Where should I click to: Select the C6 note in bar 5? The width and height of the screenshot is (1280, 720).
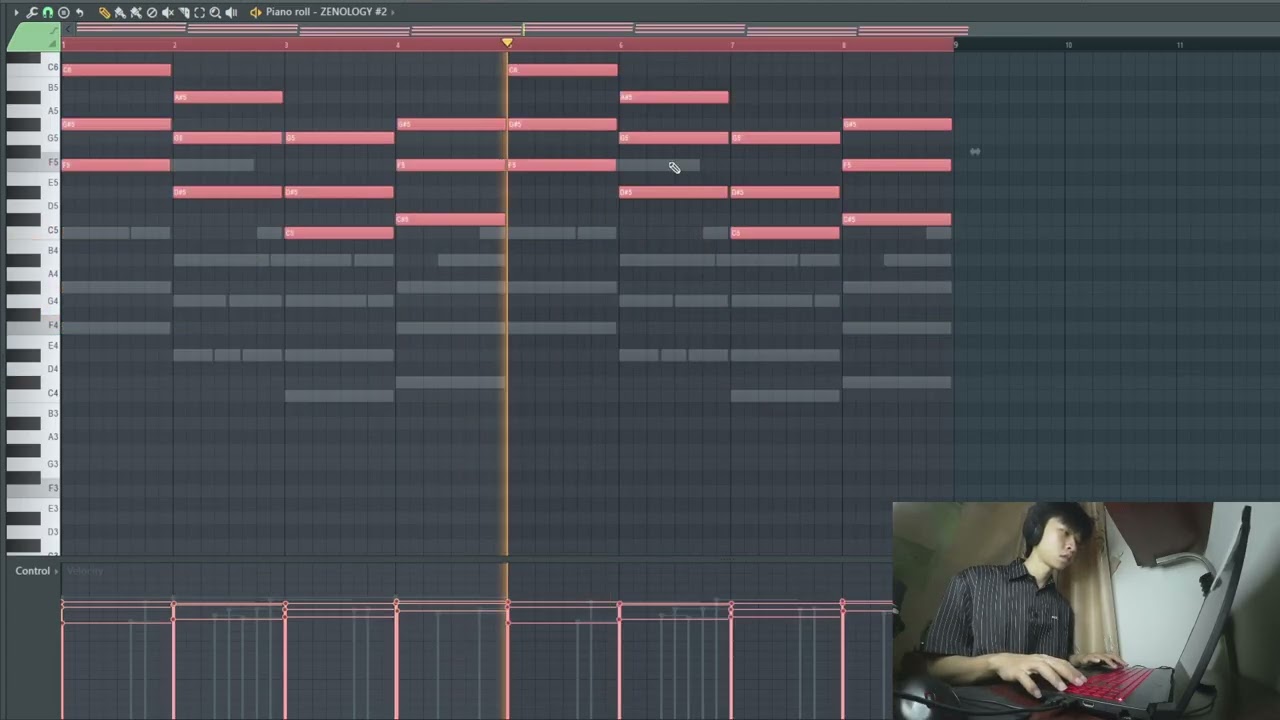[x=563, y=69]
